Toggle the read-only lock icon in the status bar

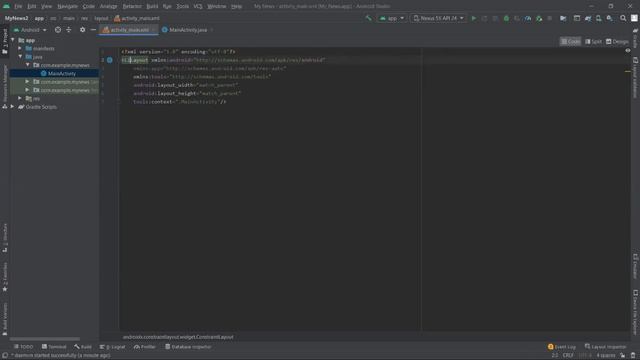pyautogui.click(x=622, y=356)
